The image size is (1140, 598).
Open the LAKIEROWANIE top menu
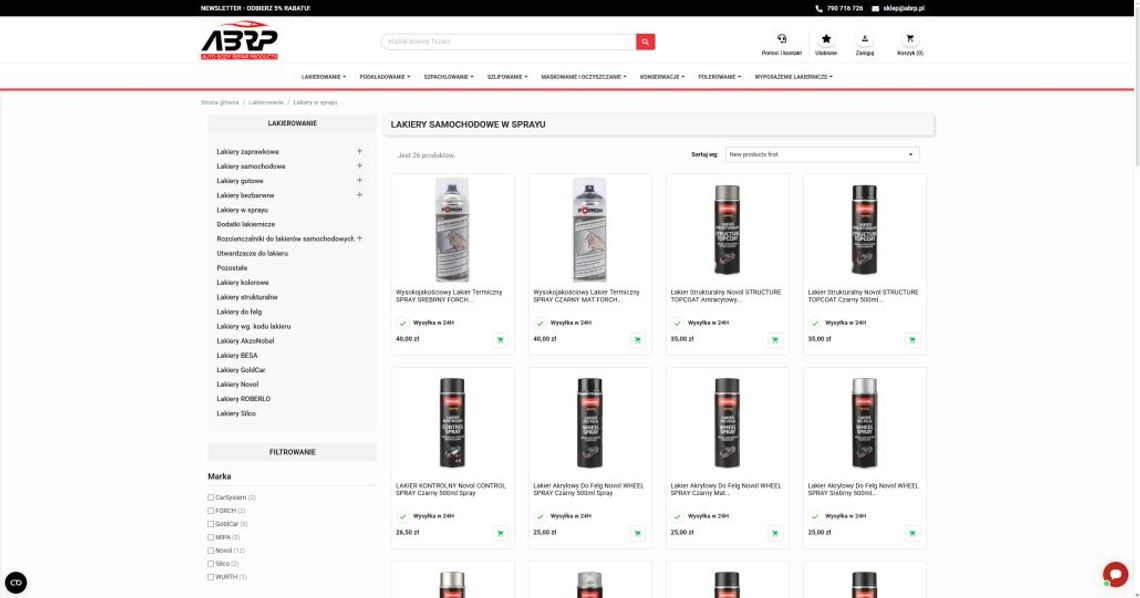(324, 77)
